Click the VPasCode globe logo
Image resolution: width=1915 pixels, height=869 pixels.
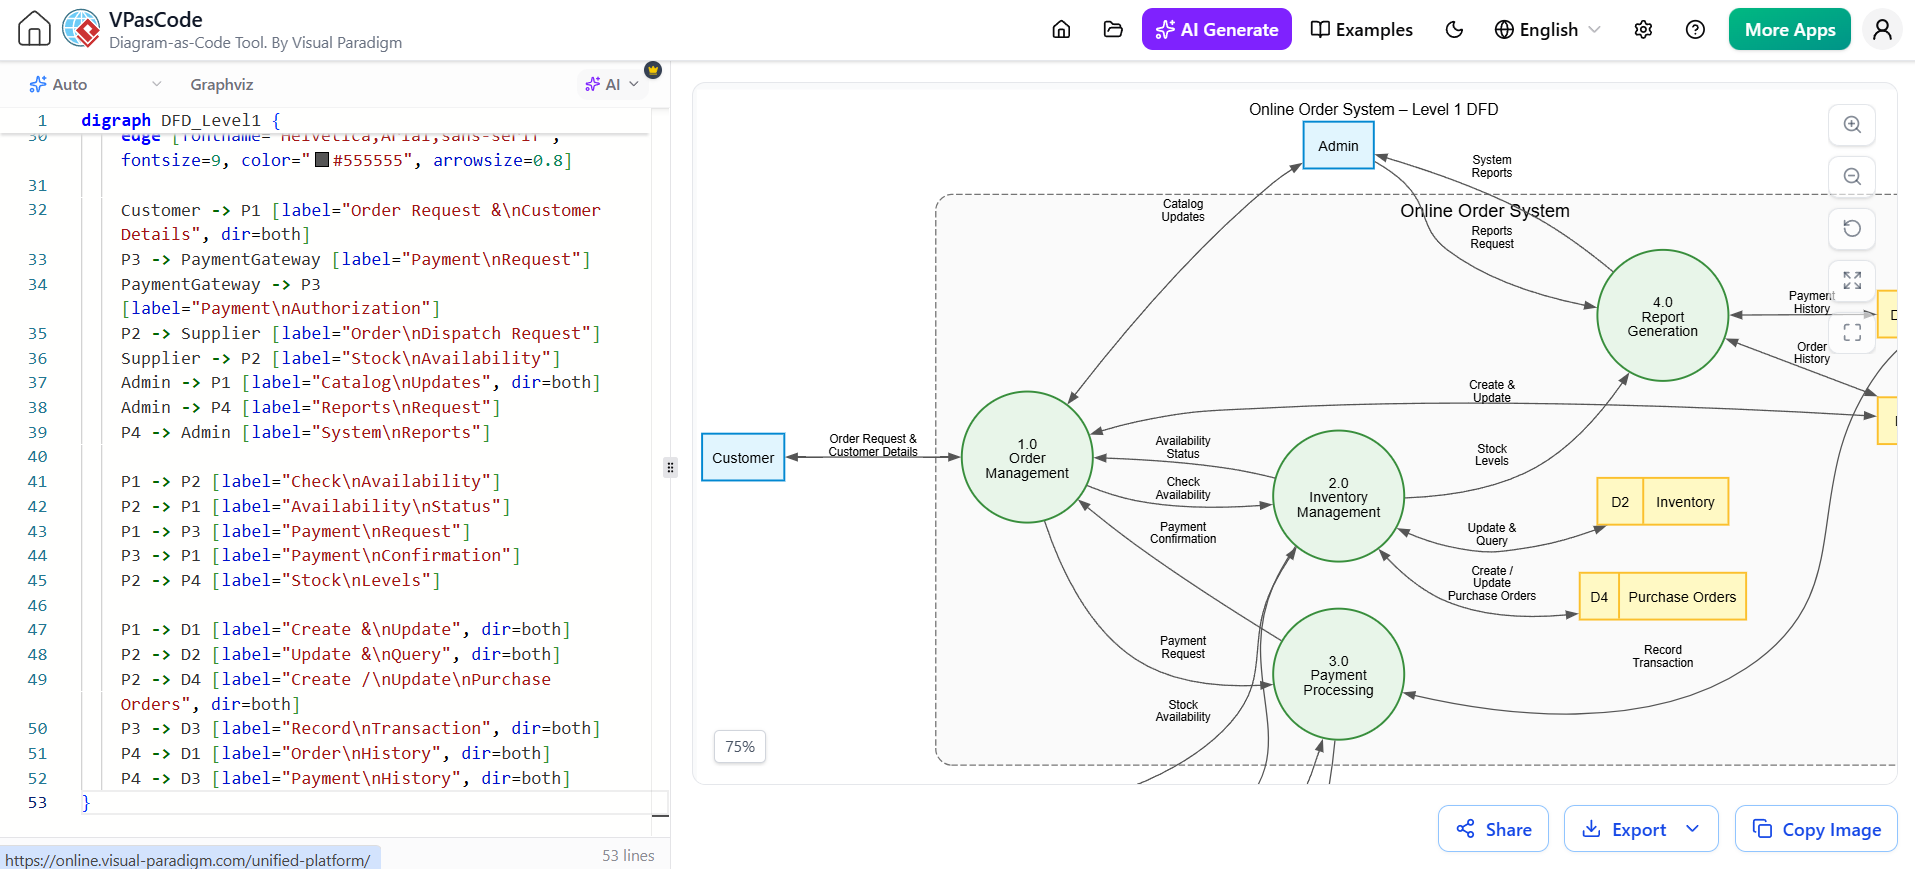tap(81, 29)
